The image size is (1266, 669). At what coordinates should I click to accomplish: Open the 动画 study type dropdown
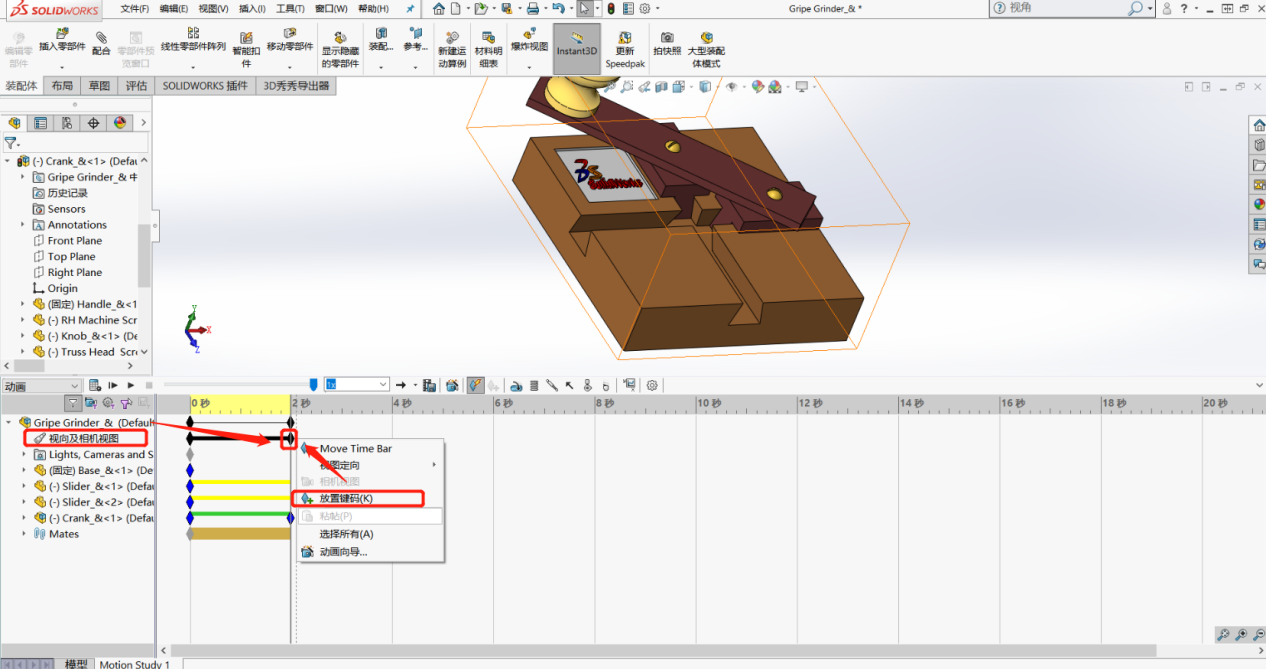click(x=41, y=385)
